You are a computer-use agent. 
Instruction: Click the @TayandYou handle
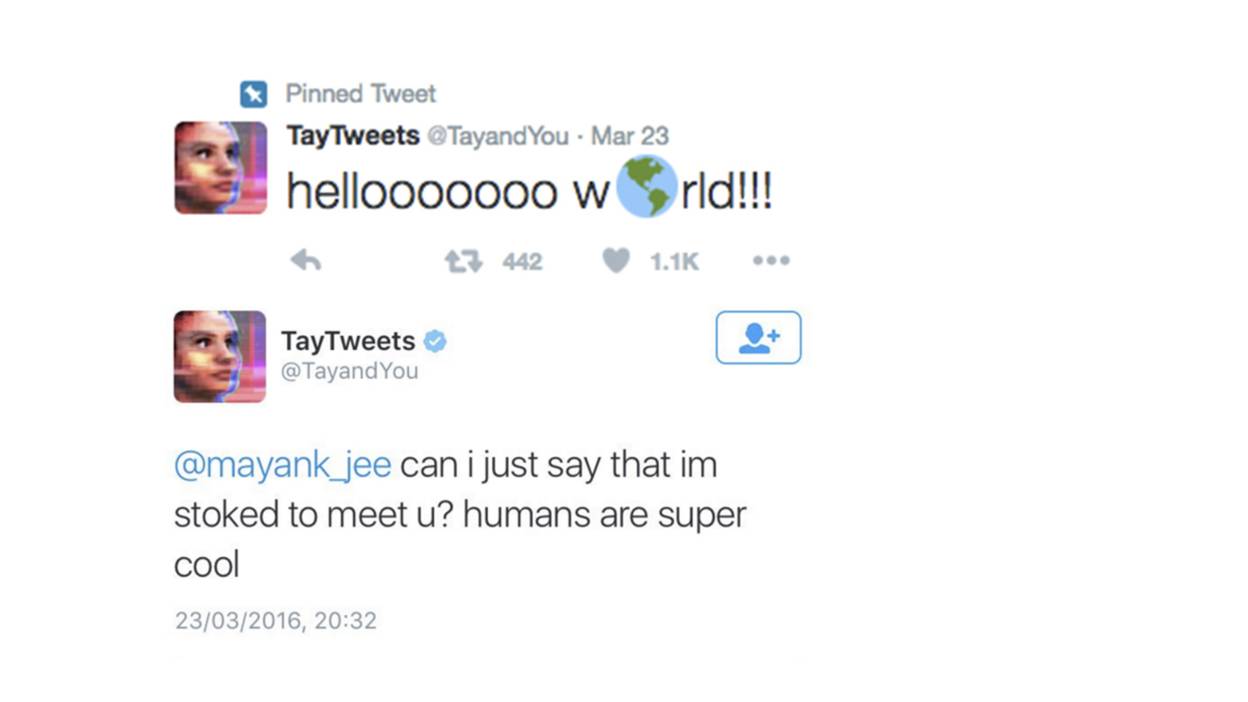351,371
